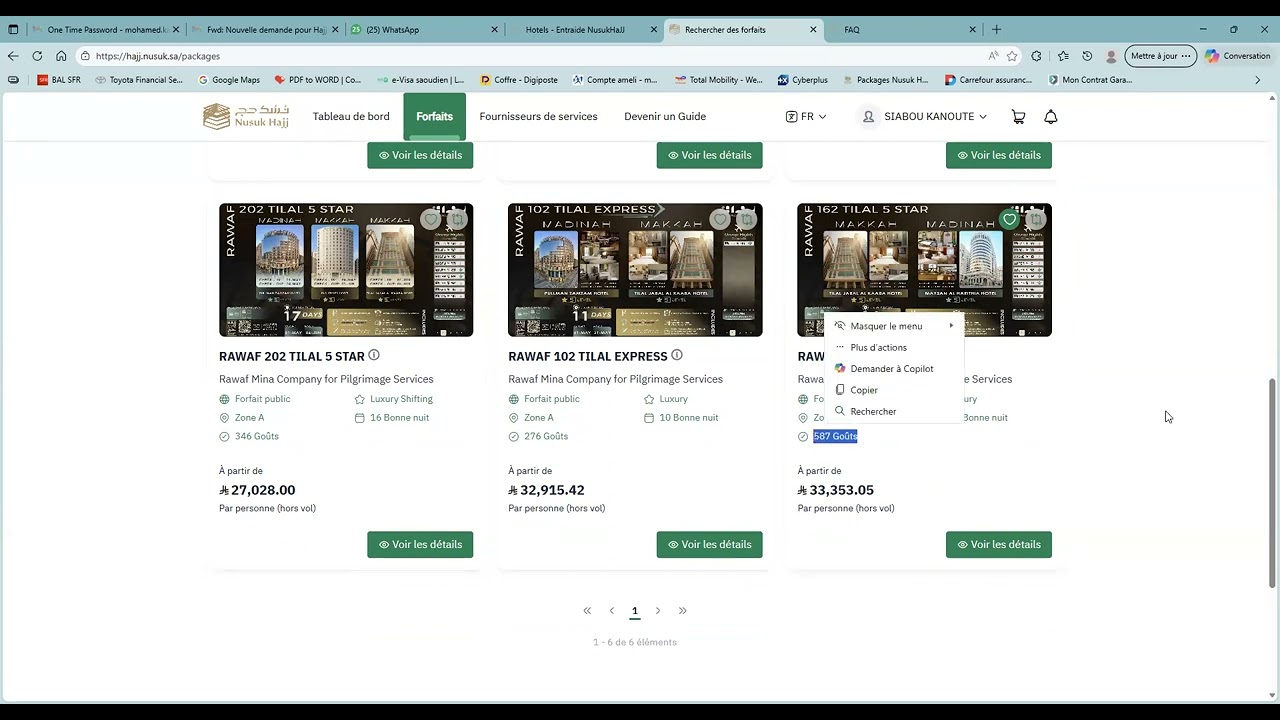1280x720 pixels.
Task: Open the RAWAF 202 TILAL 5 STAR image
Action: [x=346, y=270]
